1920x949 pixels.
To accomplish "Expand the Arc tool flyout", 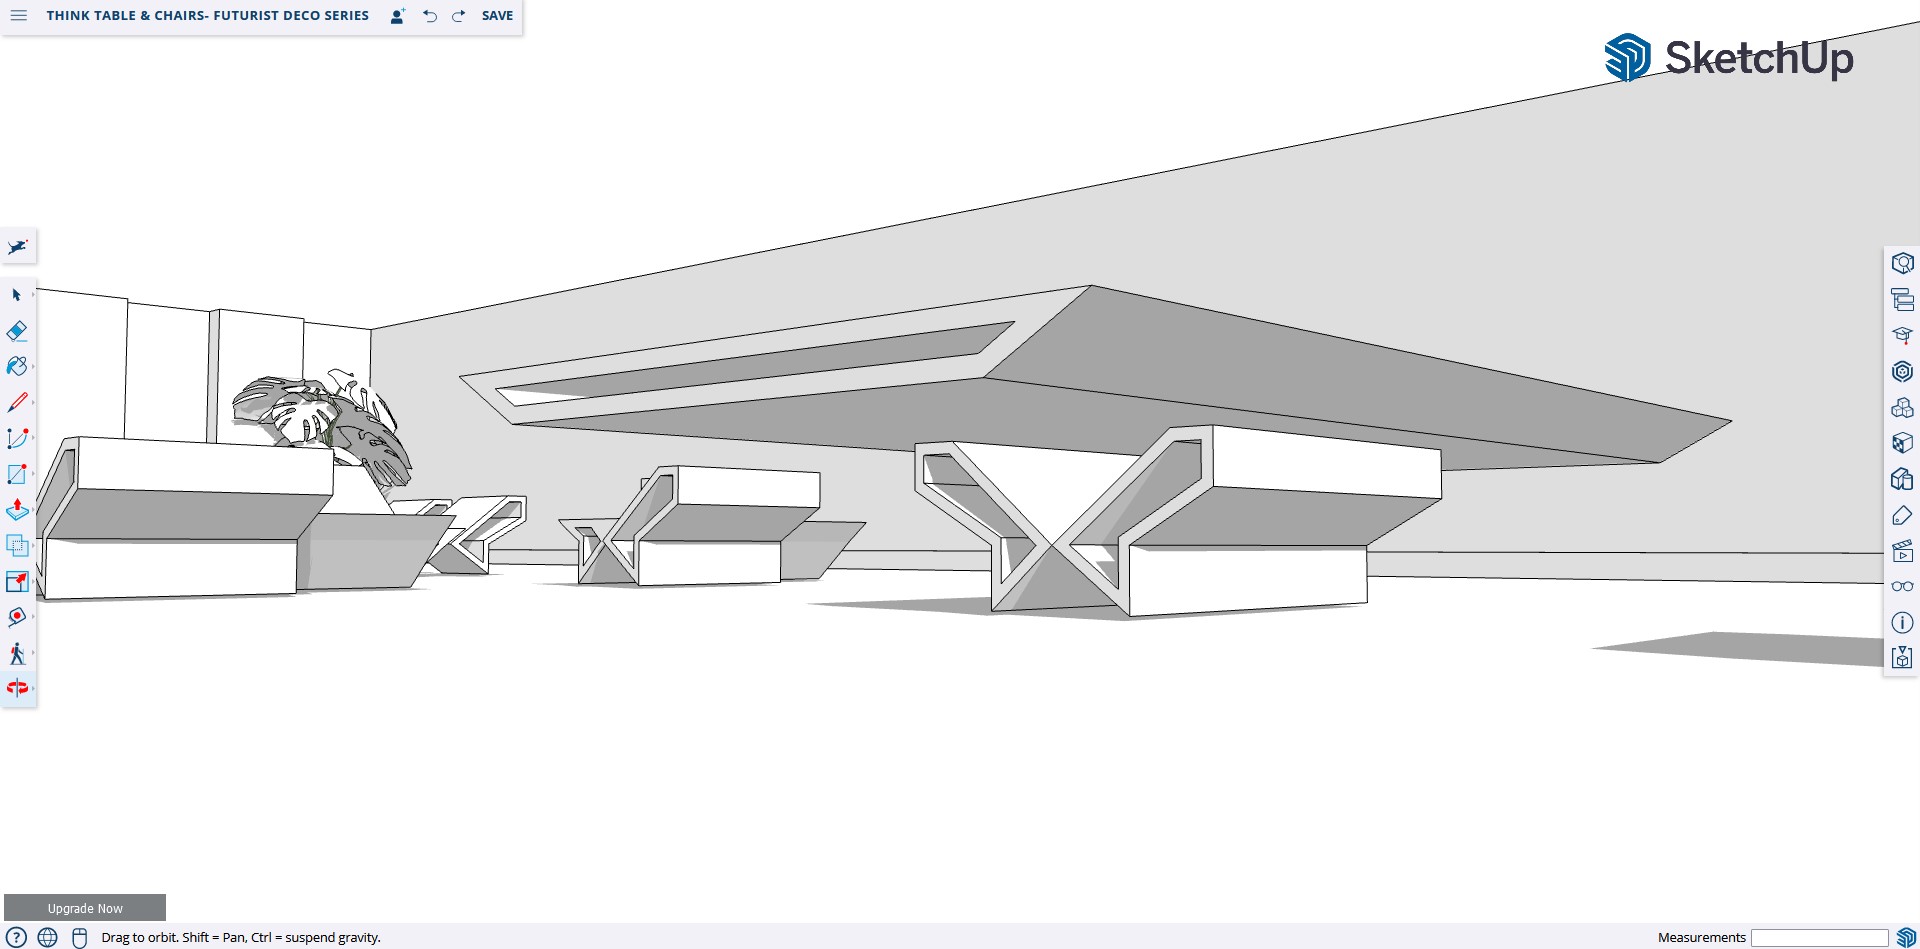I will (x=33, y=439).
